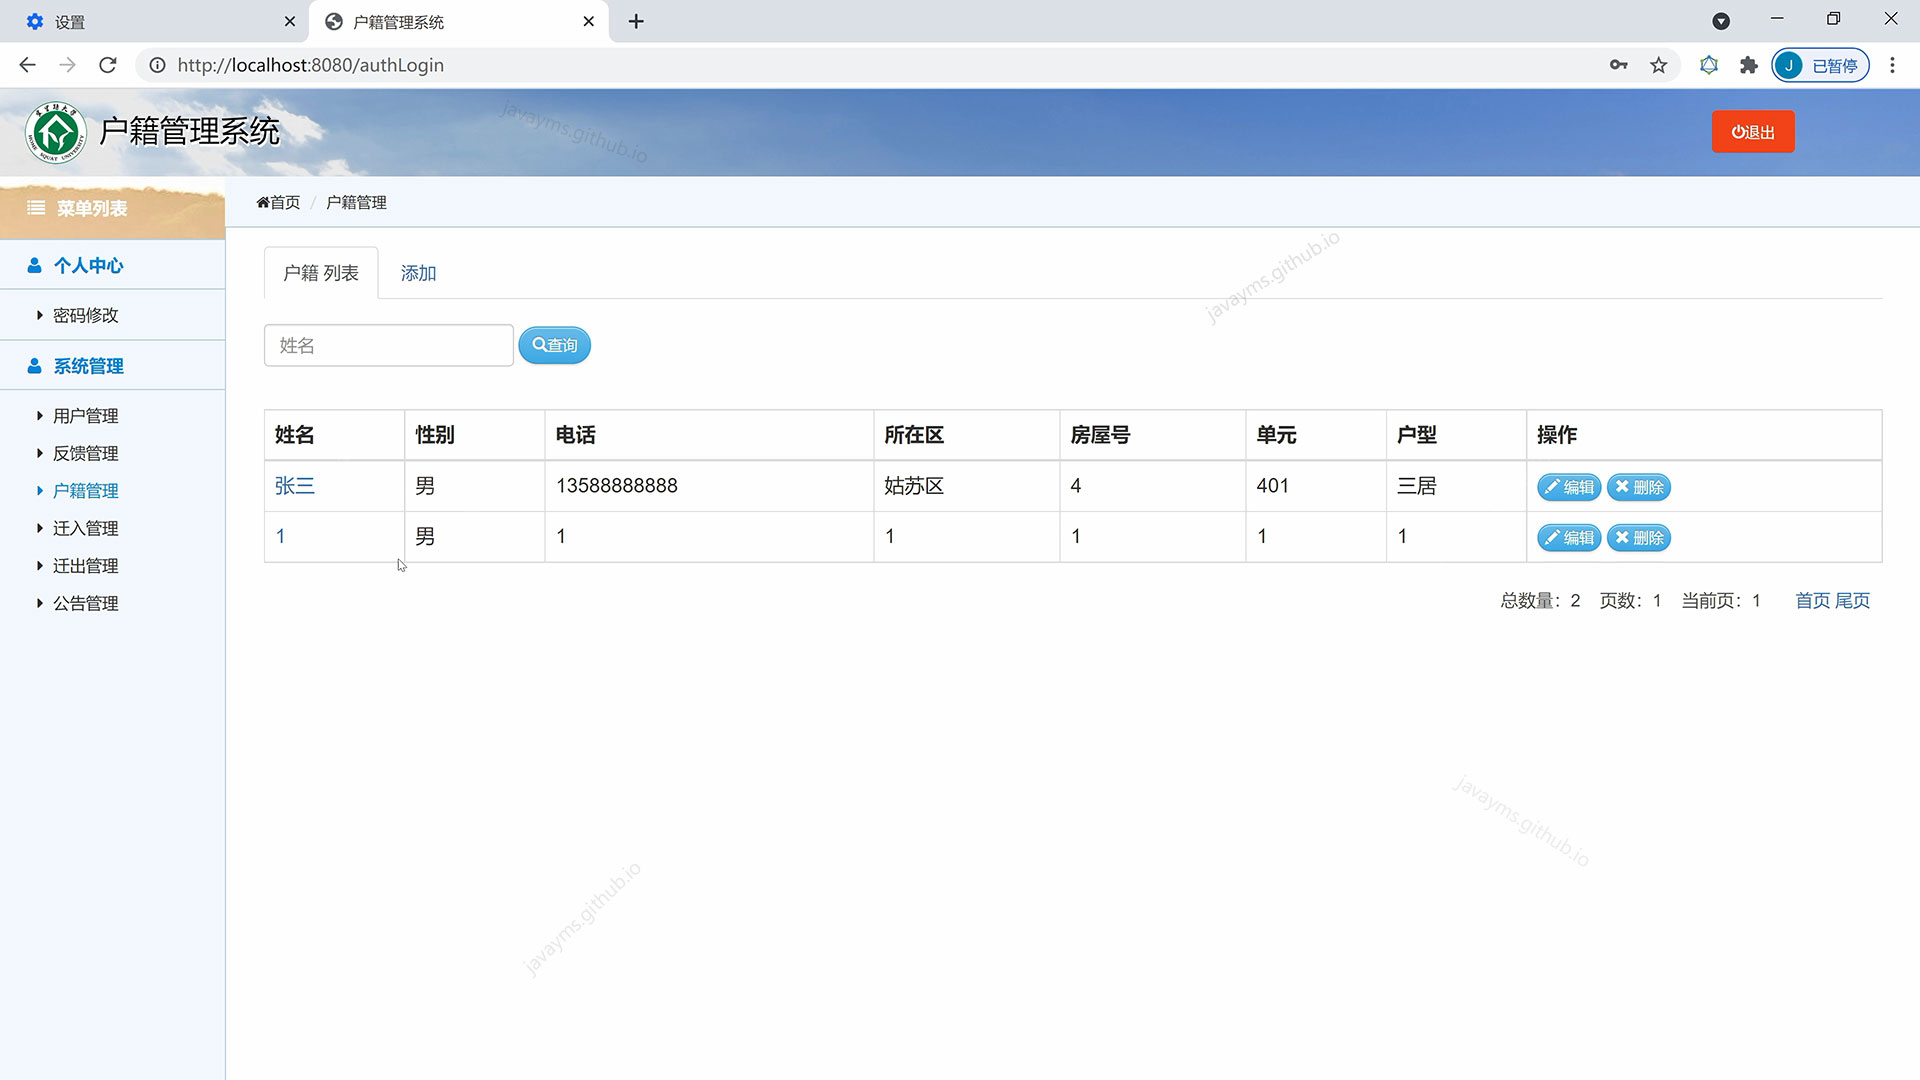Viewport: 1920px width, 1080px height.
Task: Switch to the 添加 tab
Action: coord(418,272)
